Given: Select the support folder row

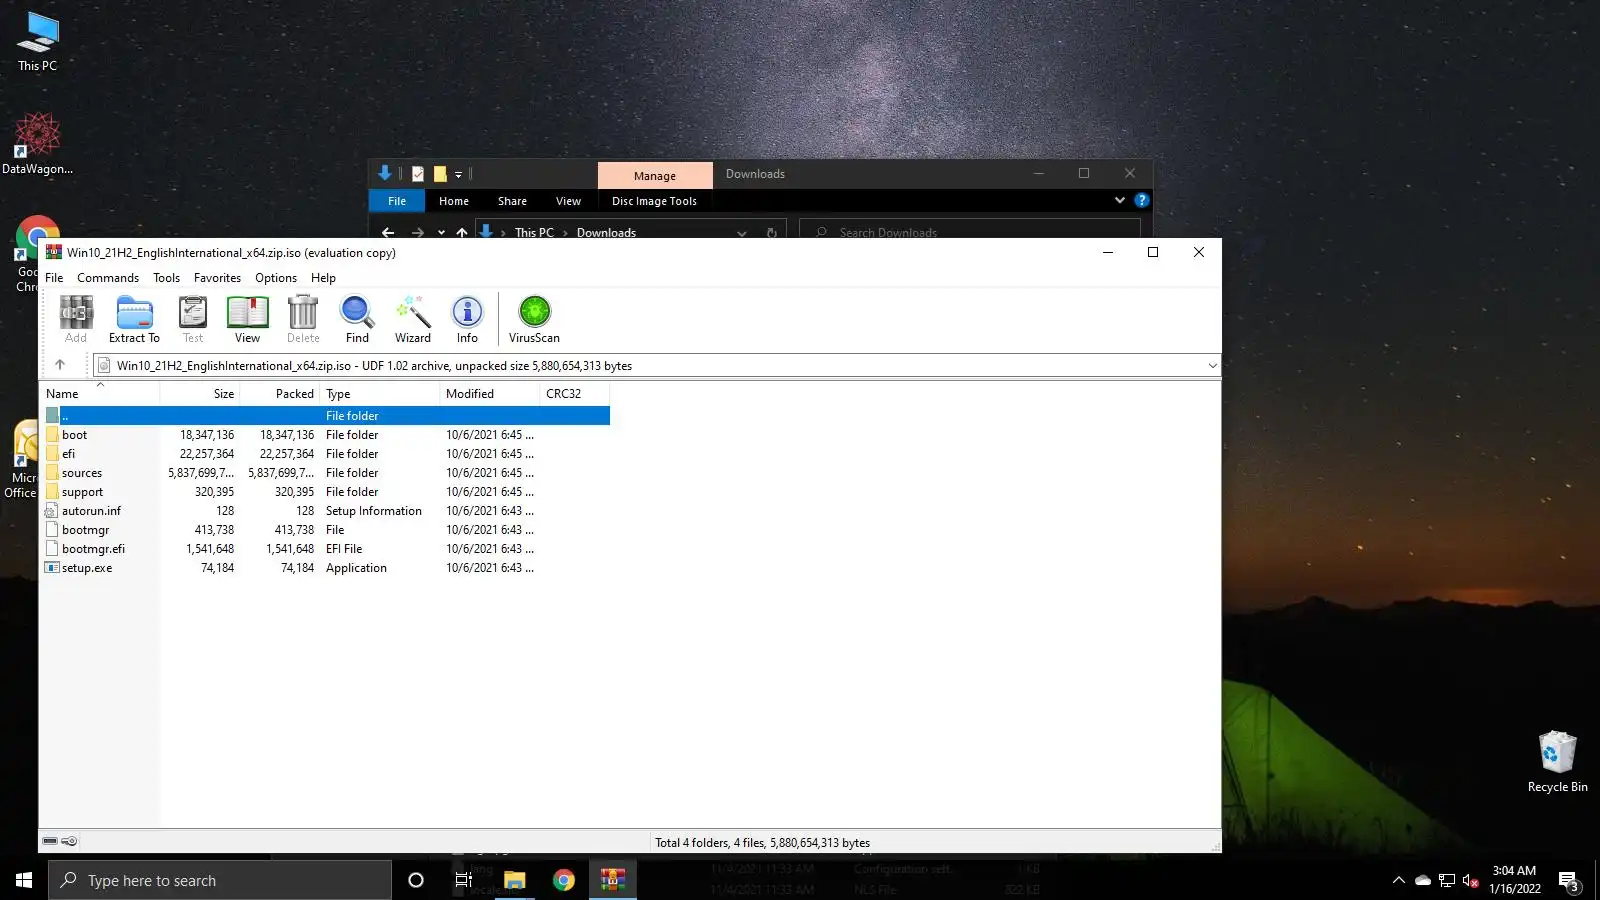Looking at the screenshot, I should coord(325,492).
